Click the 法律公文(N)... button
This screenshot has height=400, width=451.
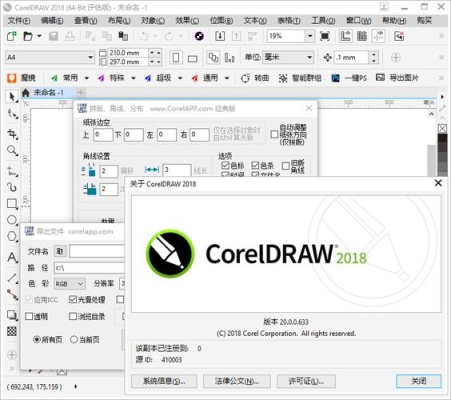(237, 381)
